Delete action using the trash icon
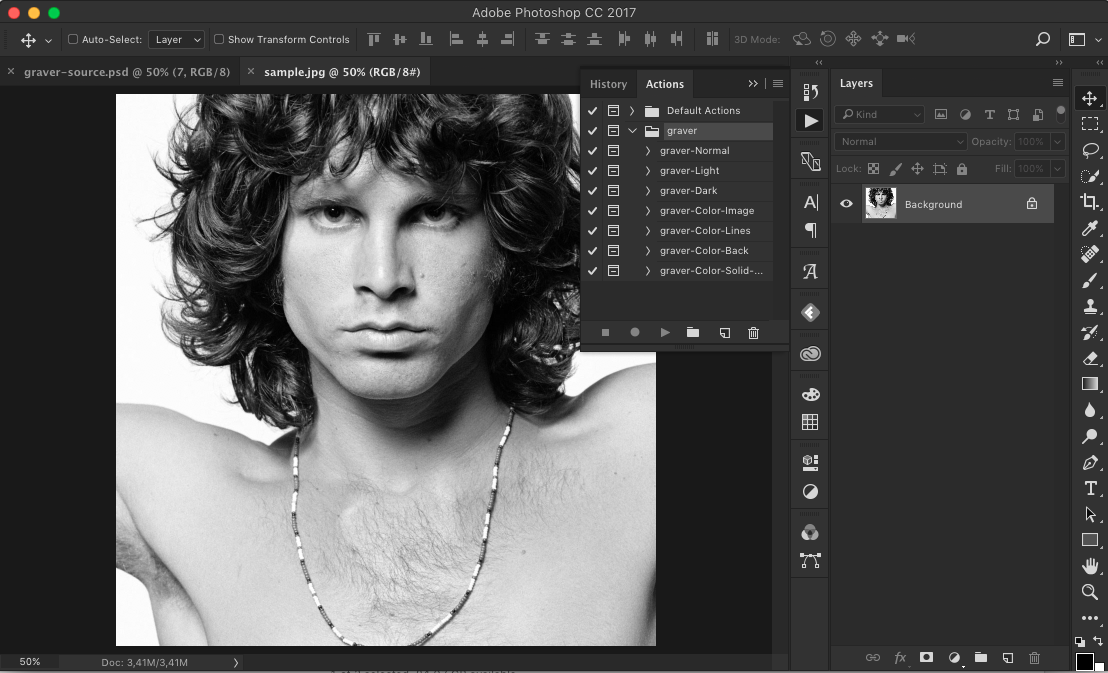 pos(754,332)
